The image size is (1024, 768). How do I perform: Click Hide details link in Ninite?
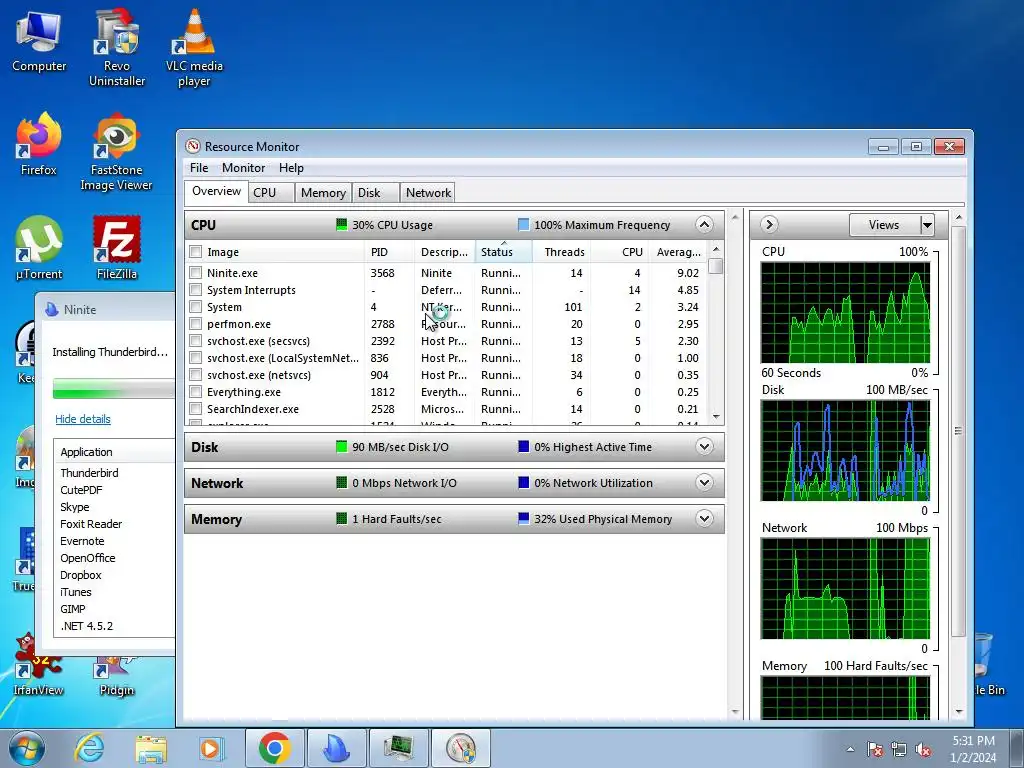pyautogui.click(x=83, y=419)
